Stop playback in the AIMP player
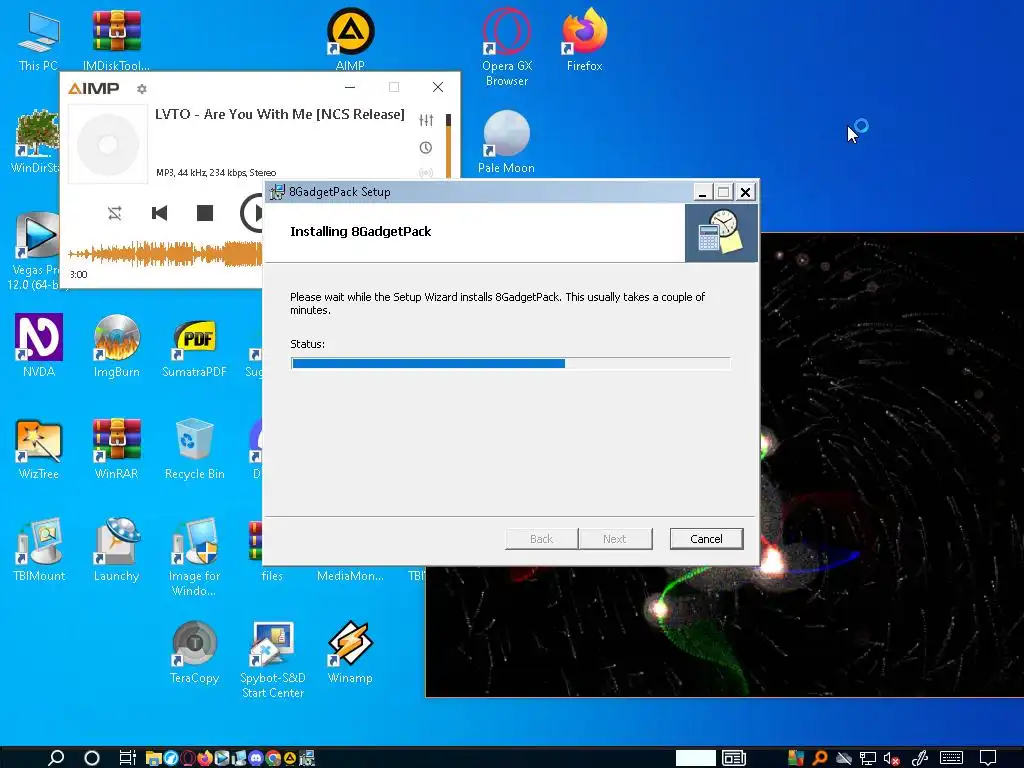The image size is (1024, 768). point(205,213)
